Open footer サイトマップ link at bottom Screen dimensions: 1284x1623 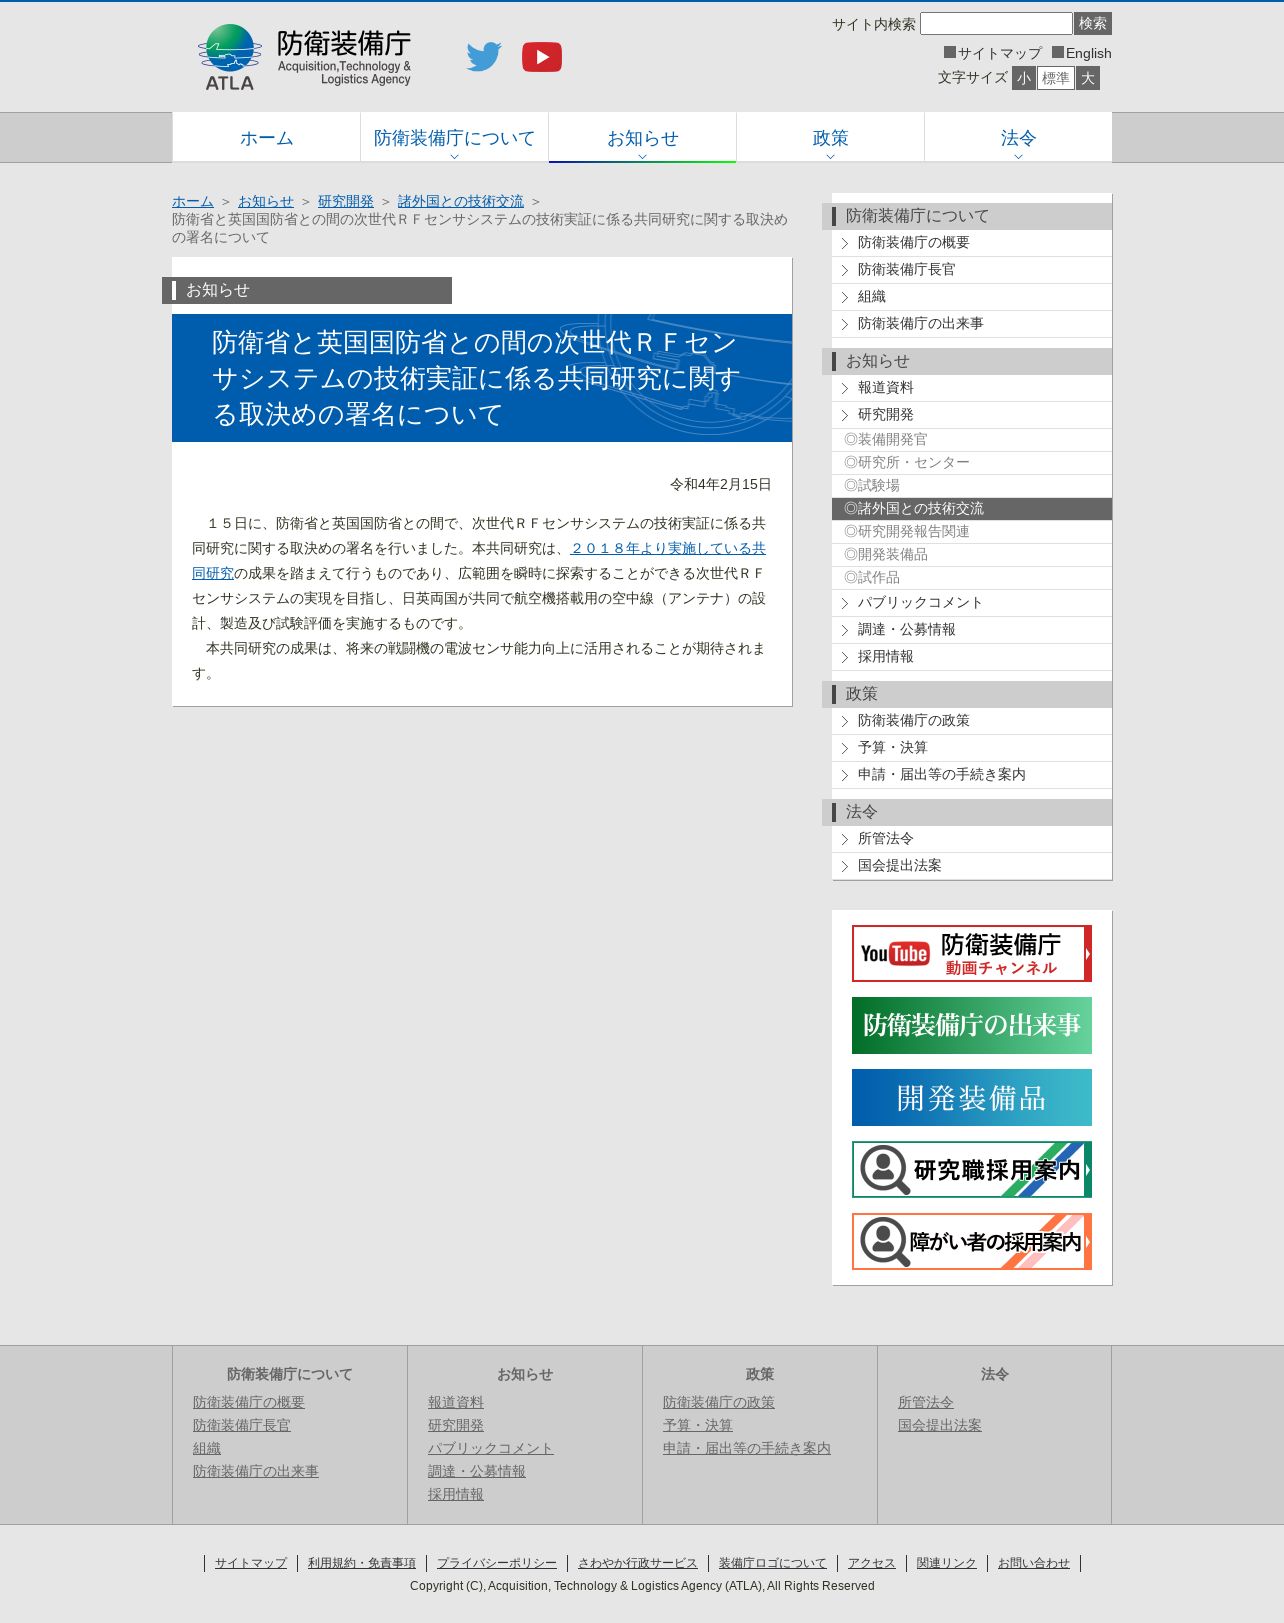(251, 1563)
